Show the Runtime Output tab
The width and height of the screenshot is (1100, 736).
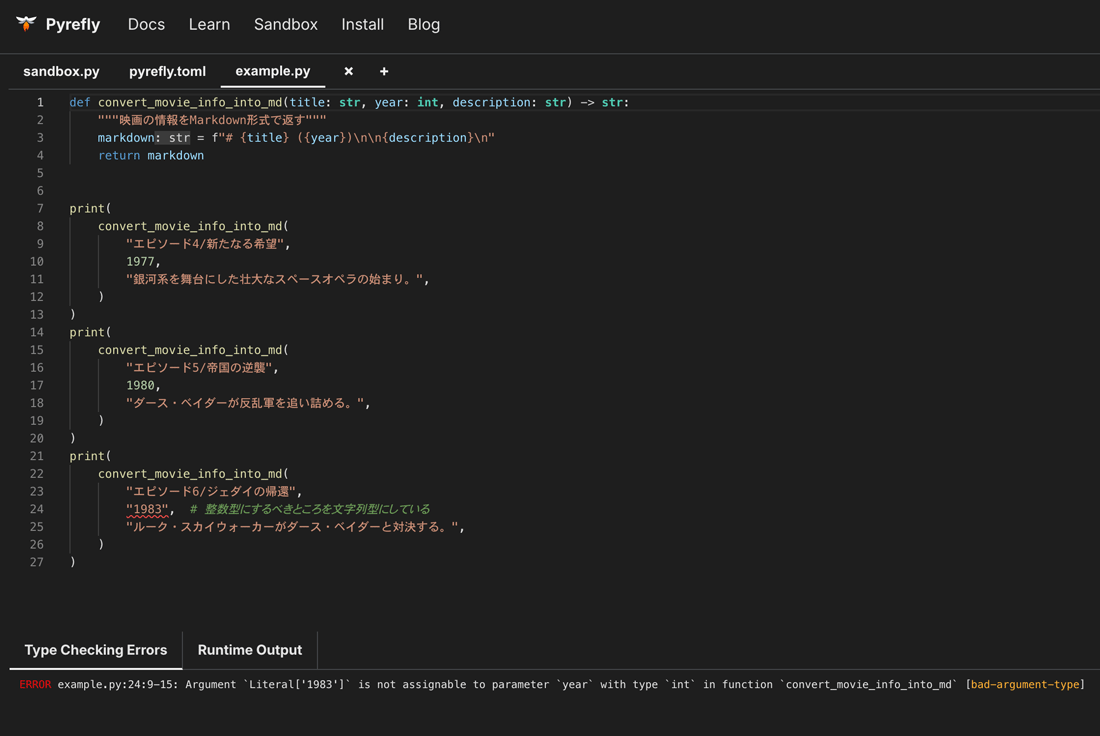[249, 650]
